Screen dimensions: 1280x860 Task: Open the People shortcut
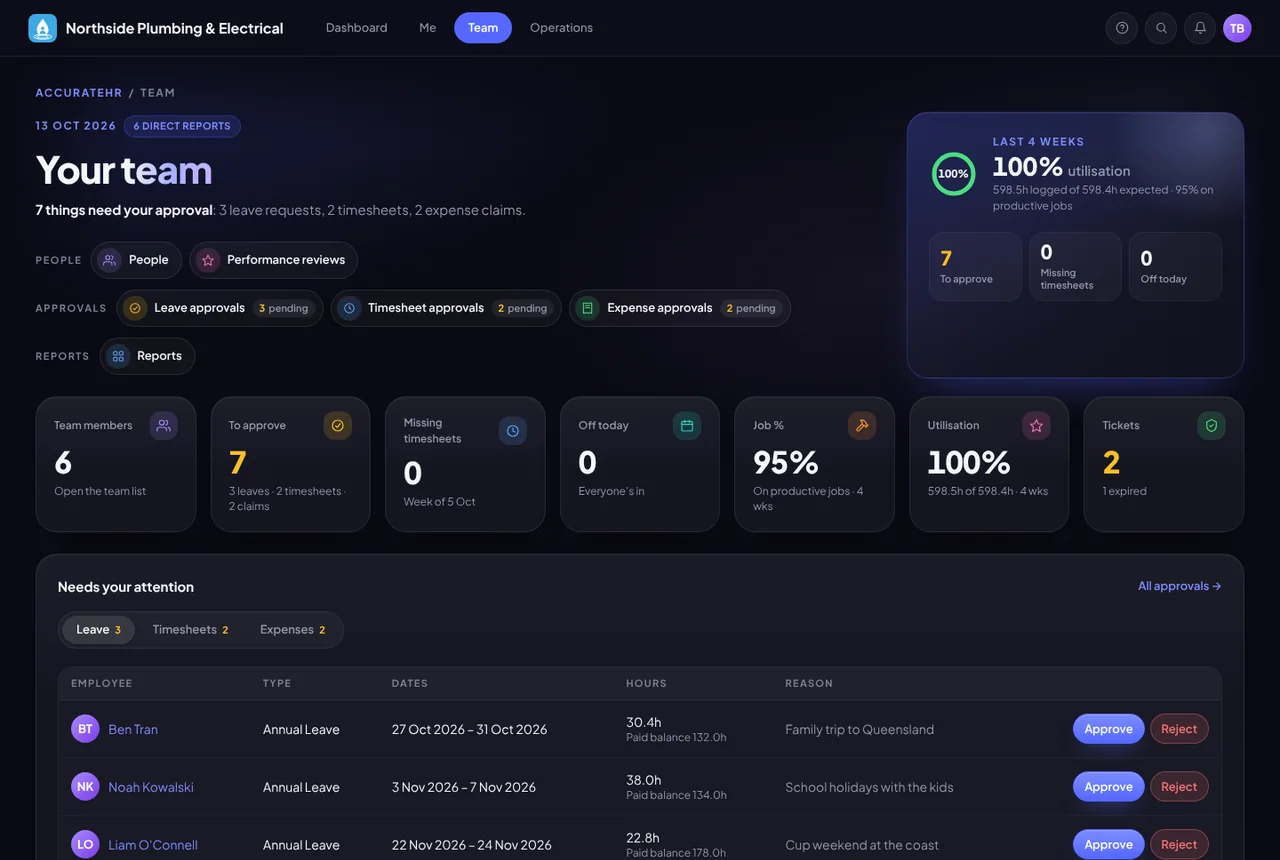click(x=136, y=260)
